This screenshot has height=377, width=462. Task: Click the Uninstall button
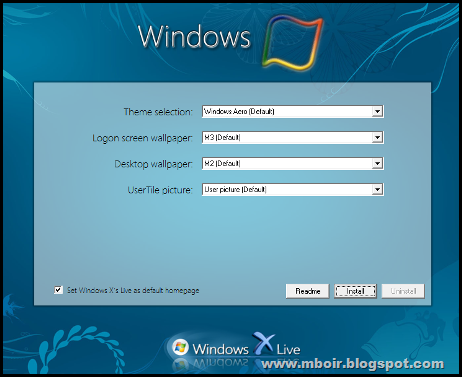[x=403, y=291]
